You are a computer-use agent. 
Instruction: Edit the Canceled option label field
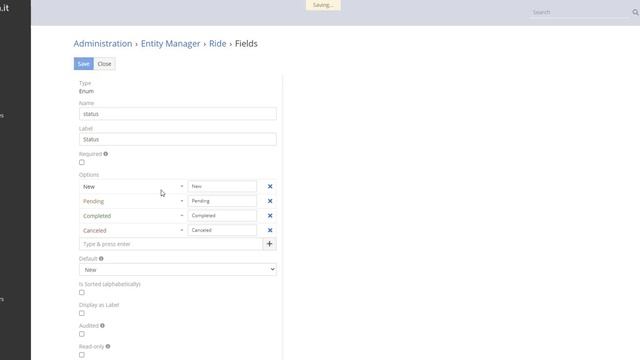[222, 230]
